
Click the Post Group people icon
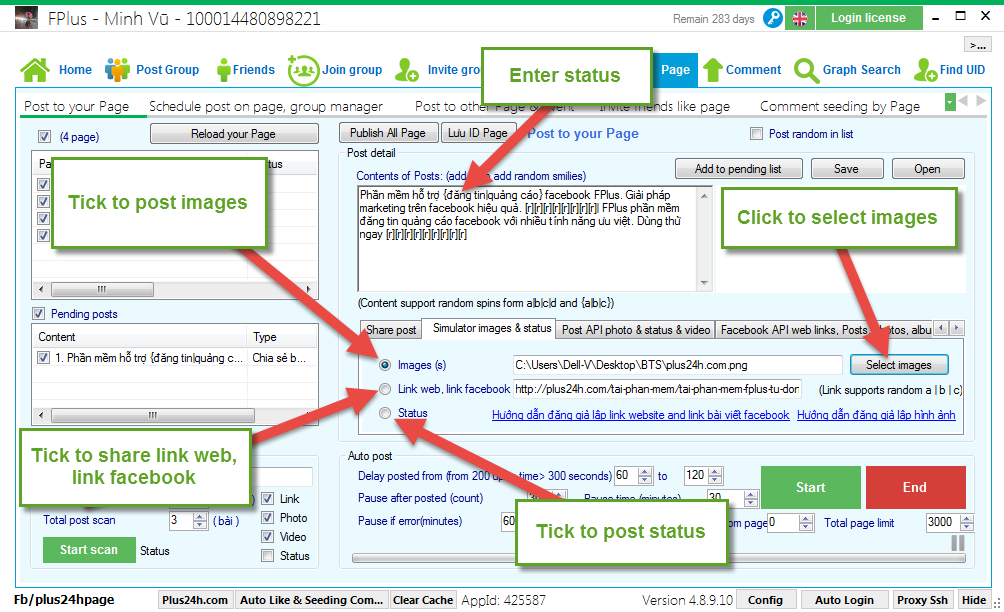tap(117, 70)
